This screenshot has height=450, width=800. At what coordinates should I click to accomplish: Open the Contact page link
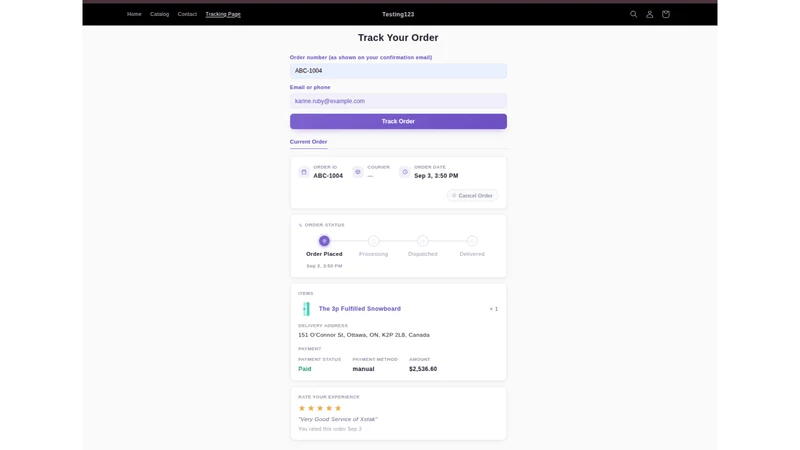point(187,14)
